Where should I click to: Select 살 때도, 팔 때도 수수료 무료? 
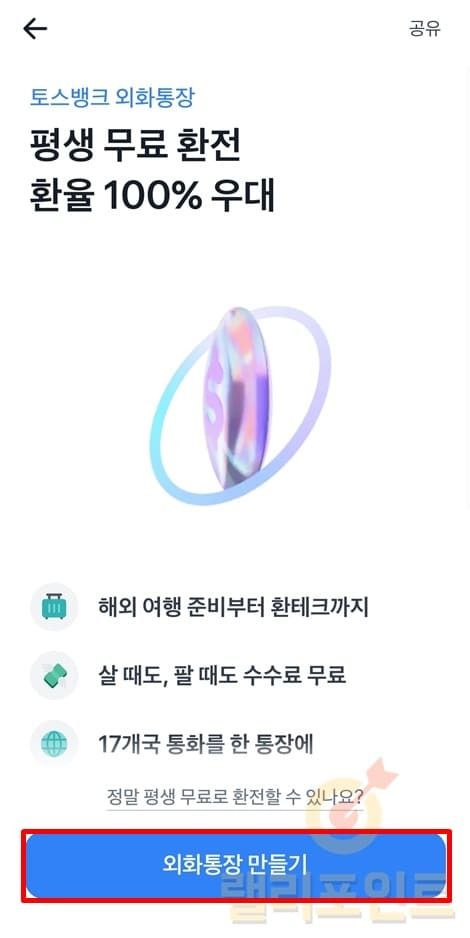tap(222, 676)
